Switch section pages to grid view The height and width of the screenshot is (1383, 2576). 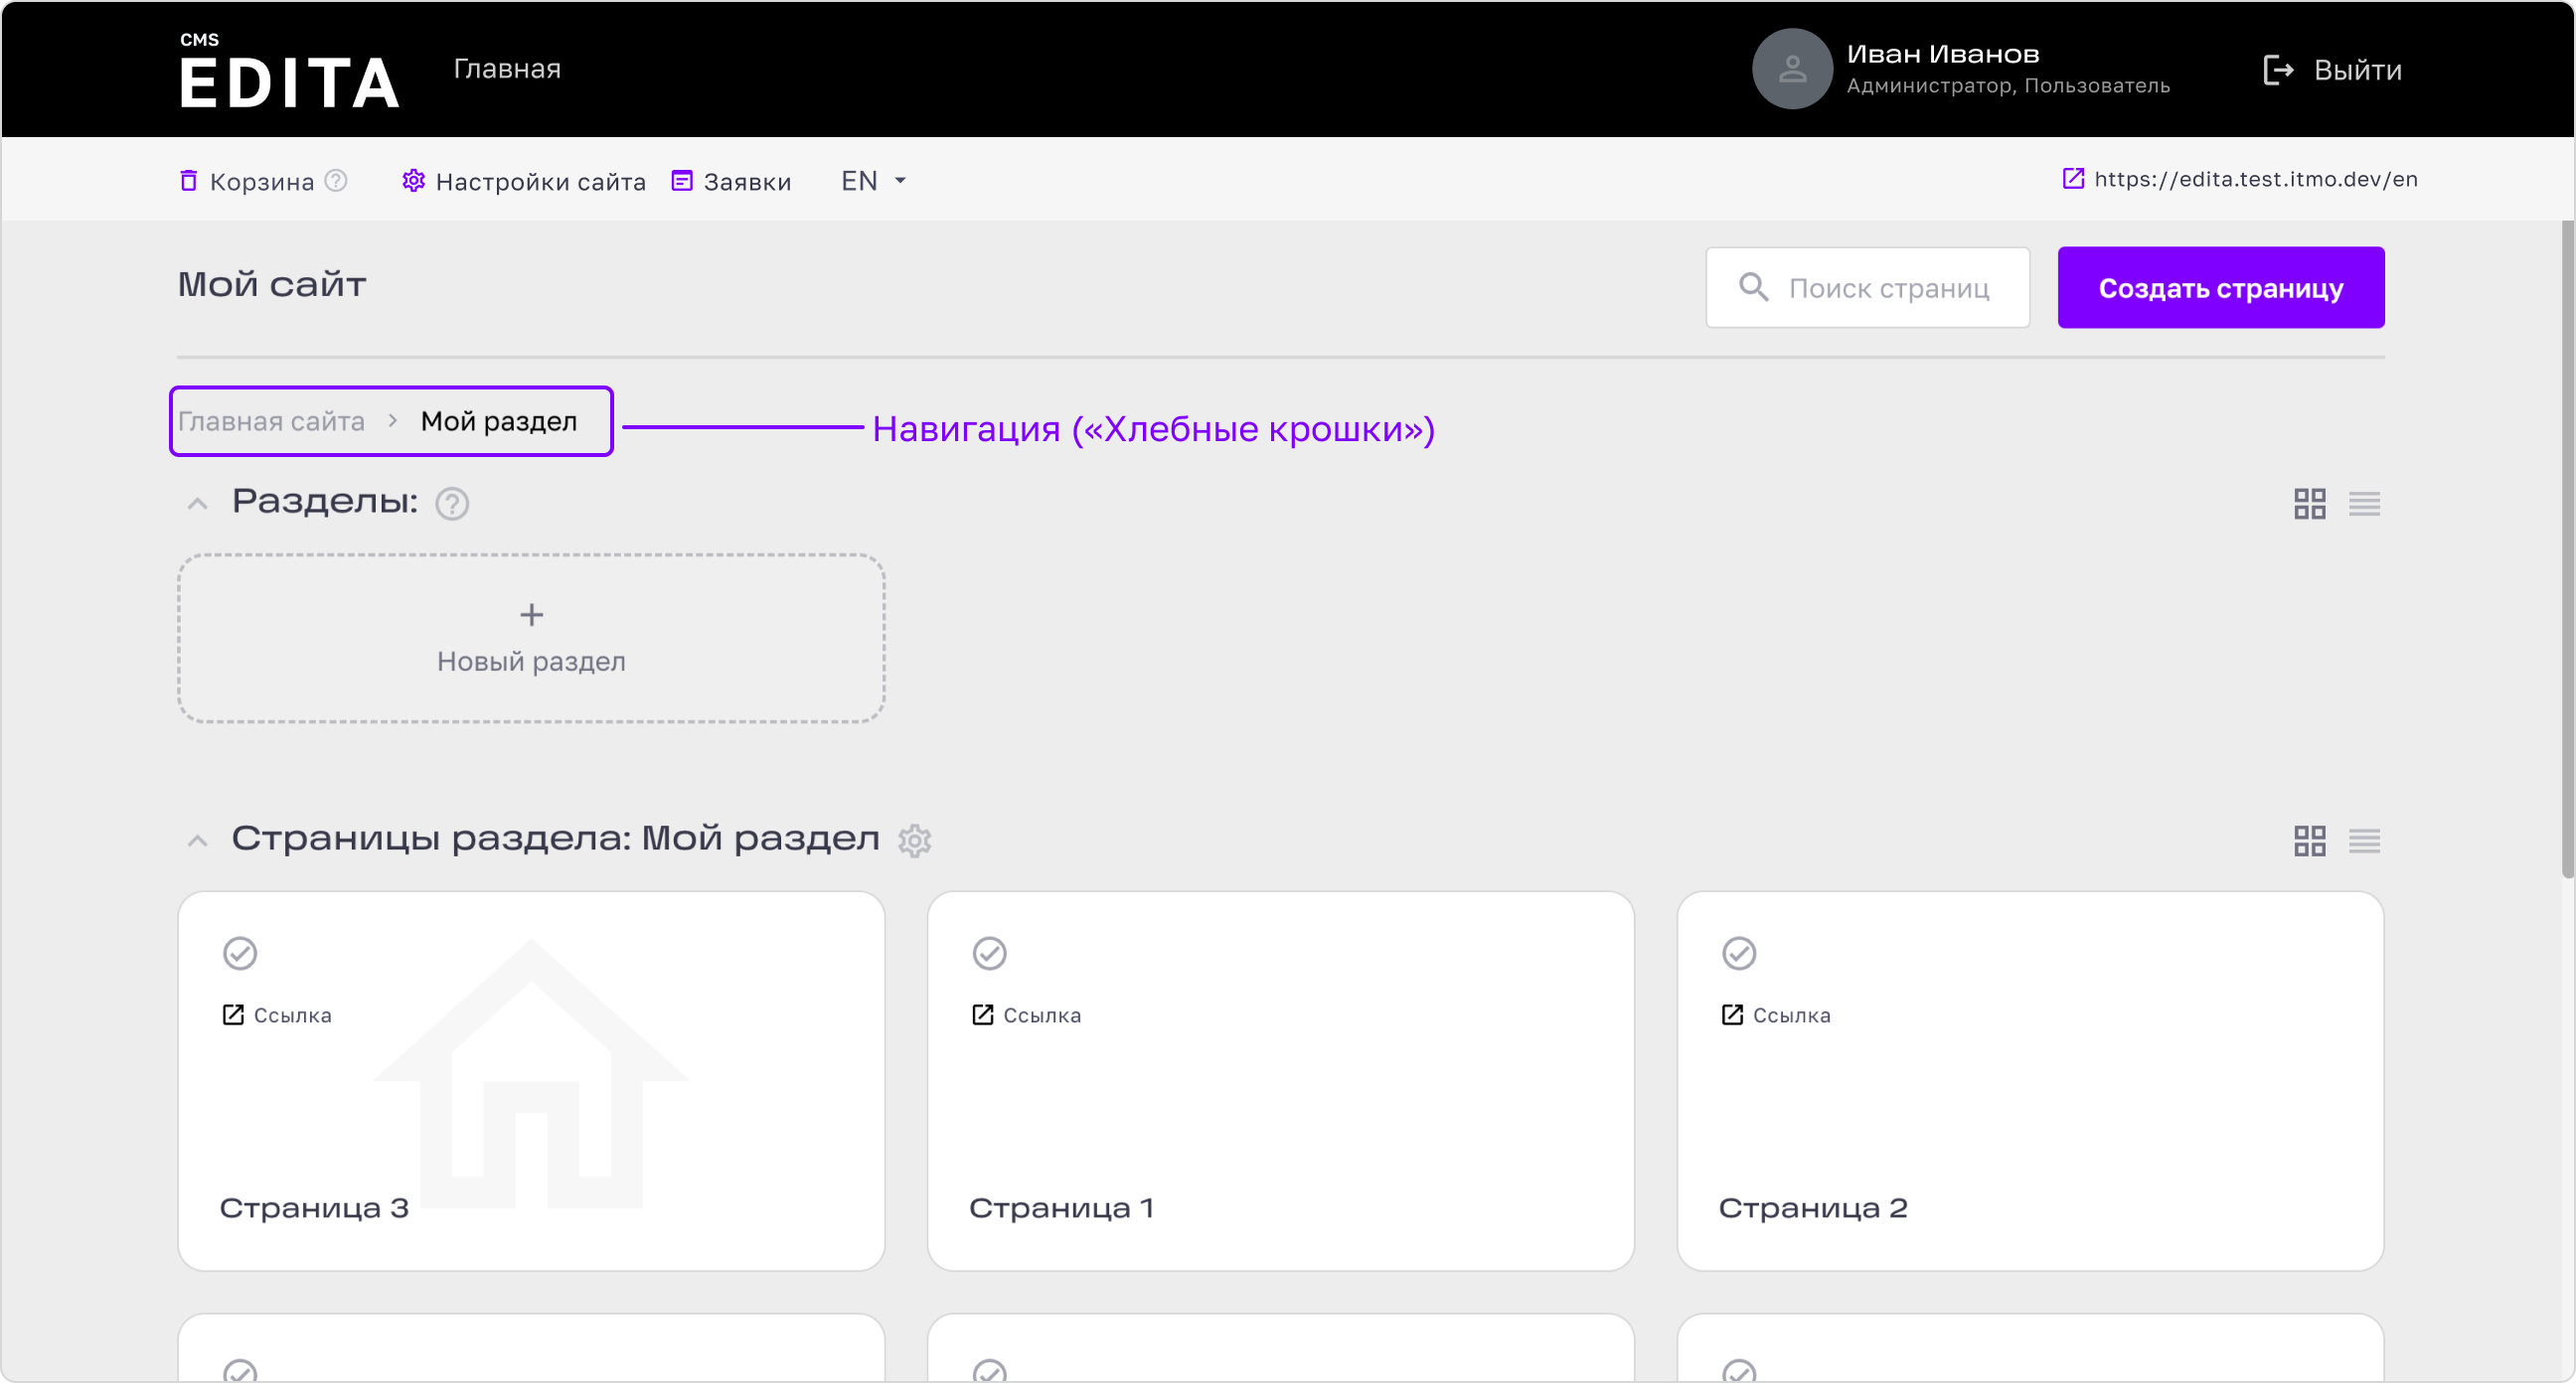click(2309, 840)
